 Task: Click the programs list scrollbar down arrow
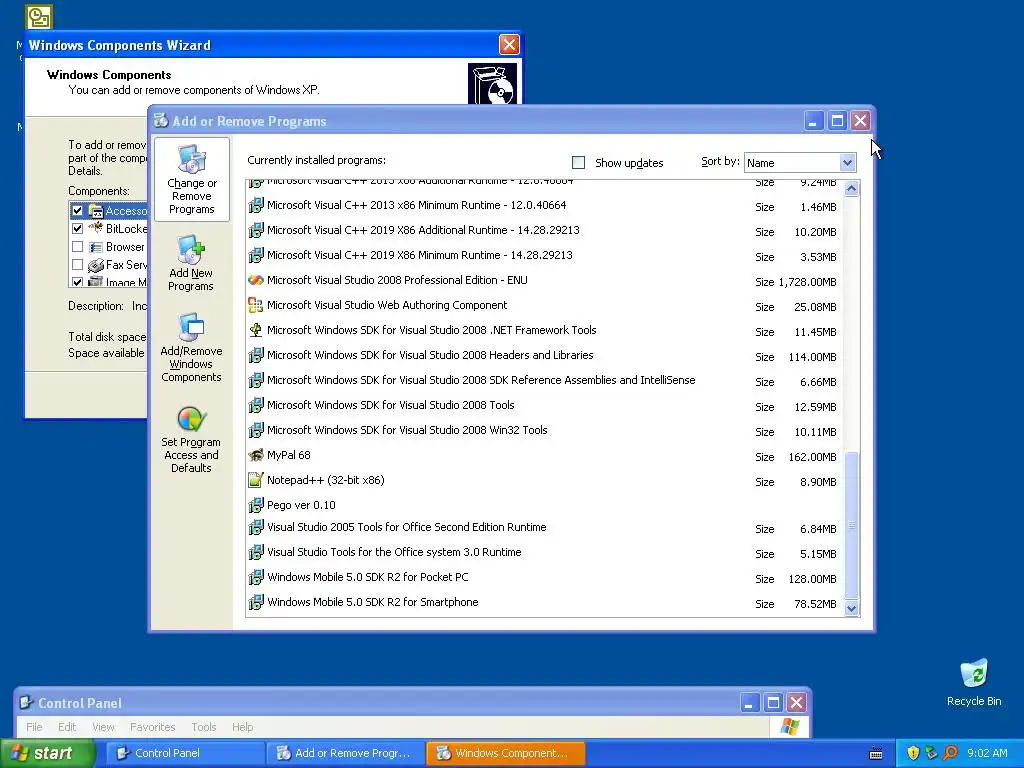pyautogui.click(x=851, y=609)
